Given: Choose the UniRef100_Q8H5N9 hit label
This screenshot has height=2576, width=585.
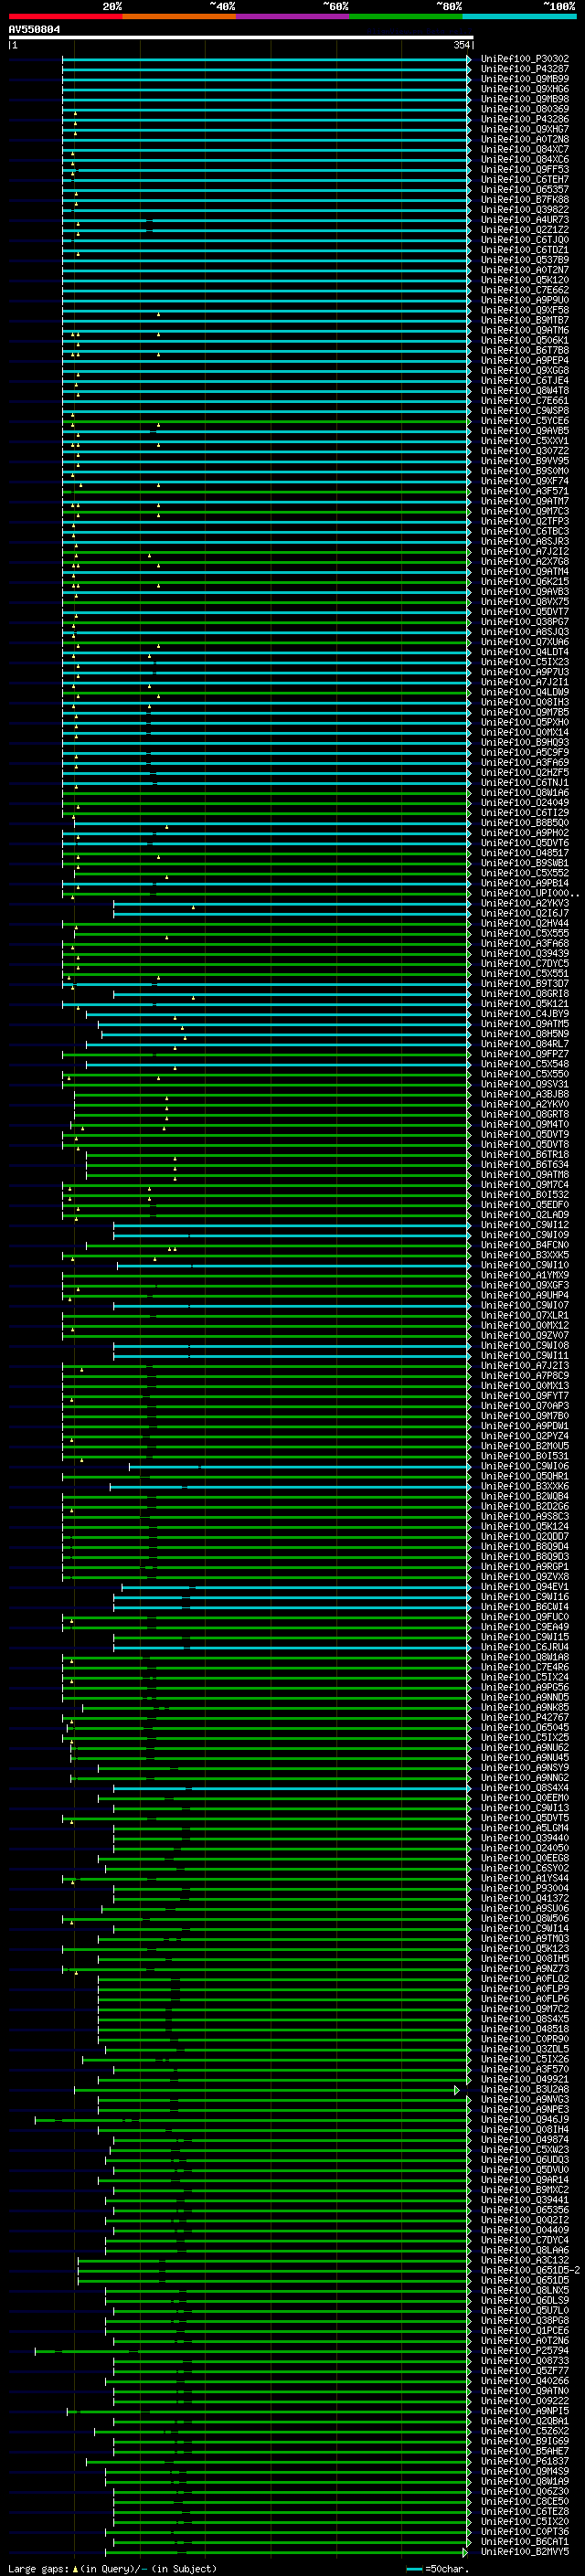Looking at the screenshot, I should [x=525, y=1034].
